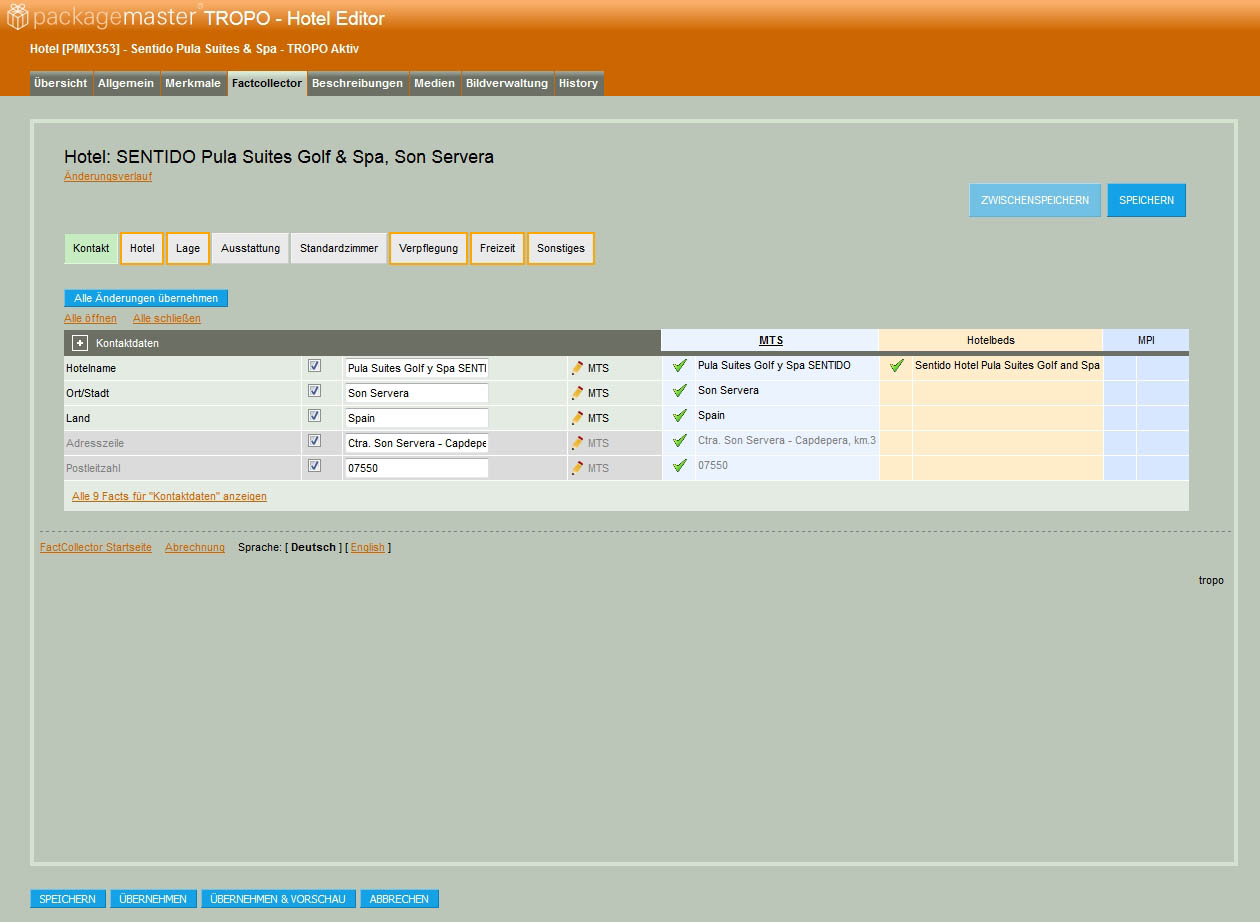Click Alle Änderungen übernehmen button
The image size is (1260, 922).
[146, 298]
